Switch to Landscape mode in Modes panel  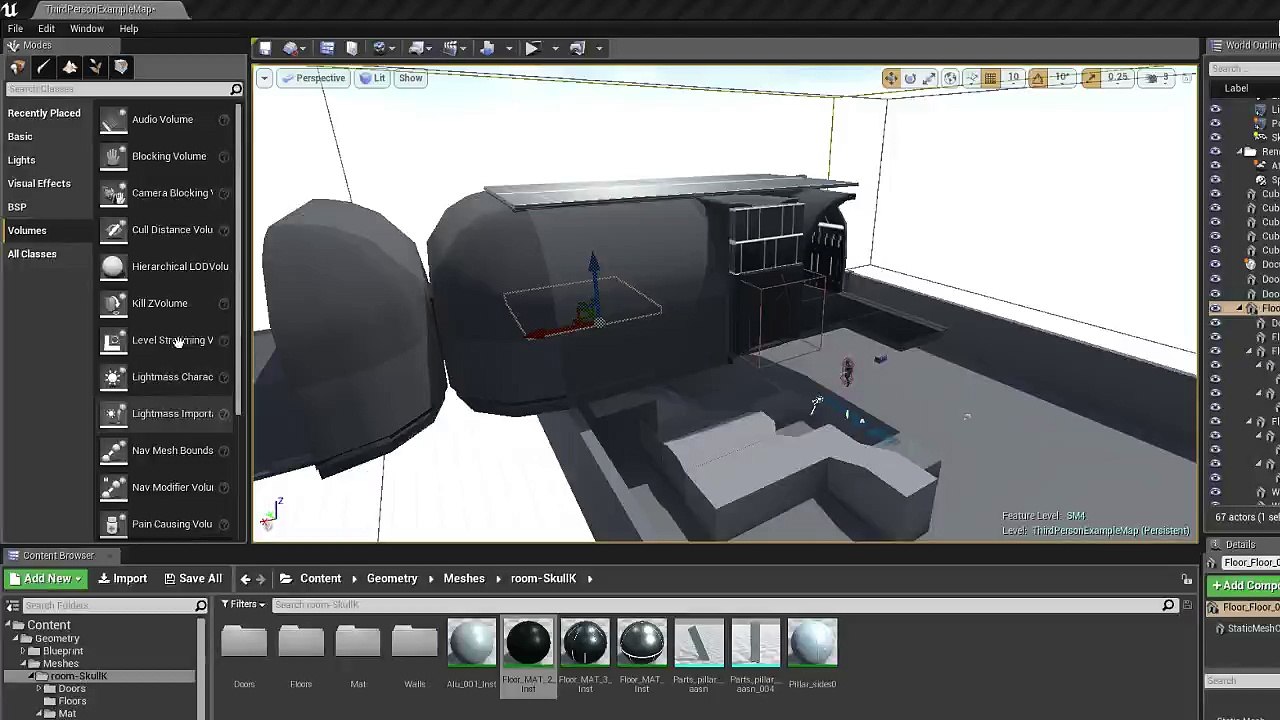coord(69,67)
